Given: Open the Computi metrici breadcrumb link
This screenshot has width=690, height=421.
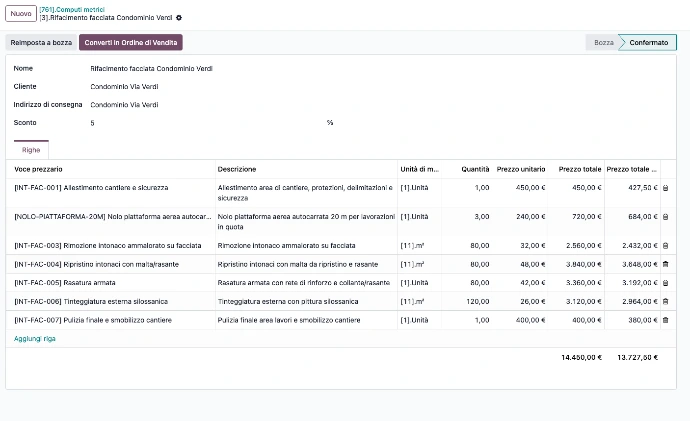Looking at the screenshot, I should tap(72, 9).
